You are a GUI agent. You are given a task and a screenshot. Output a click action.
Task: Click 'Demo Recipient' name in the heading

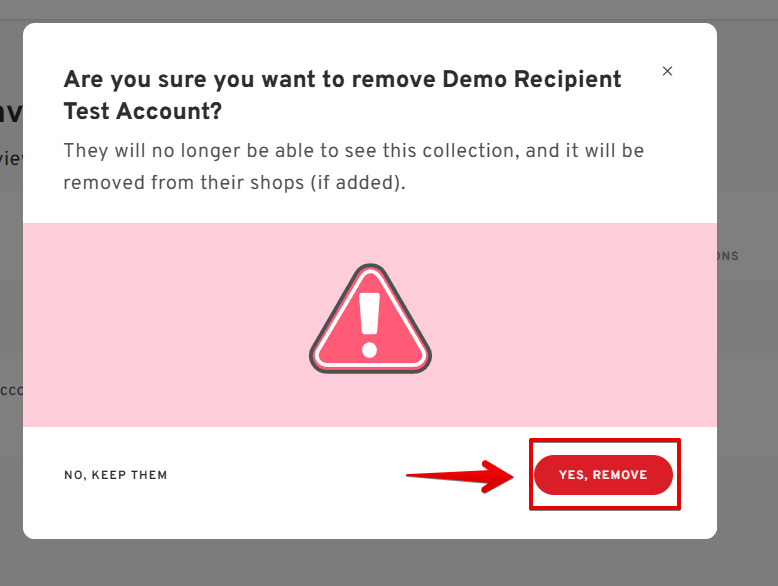[532, 79]
